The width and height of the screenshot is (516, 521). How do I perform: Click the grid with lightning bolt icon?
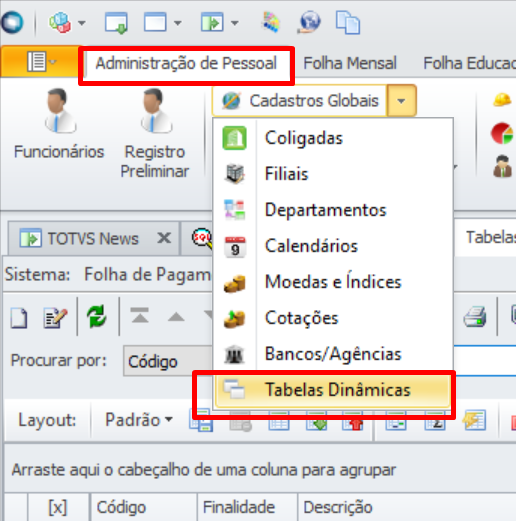474,421
